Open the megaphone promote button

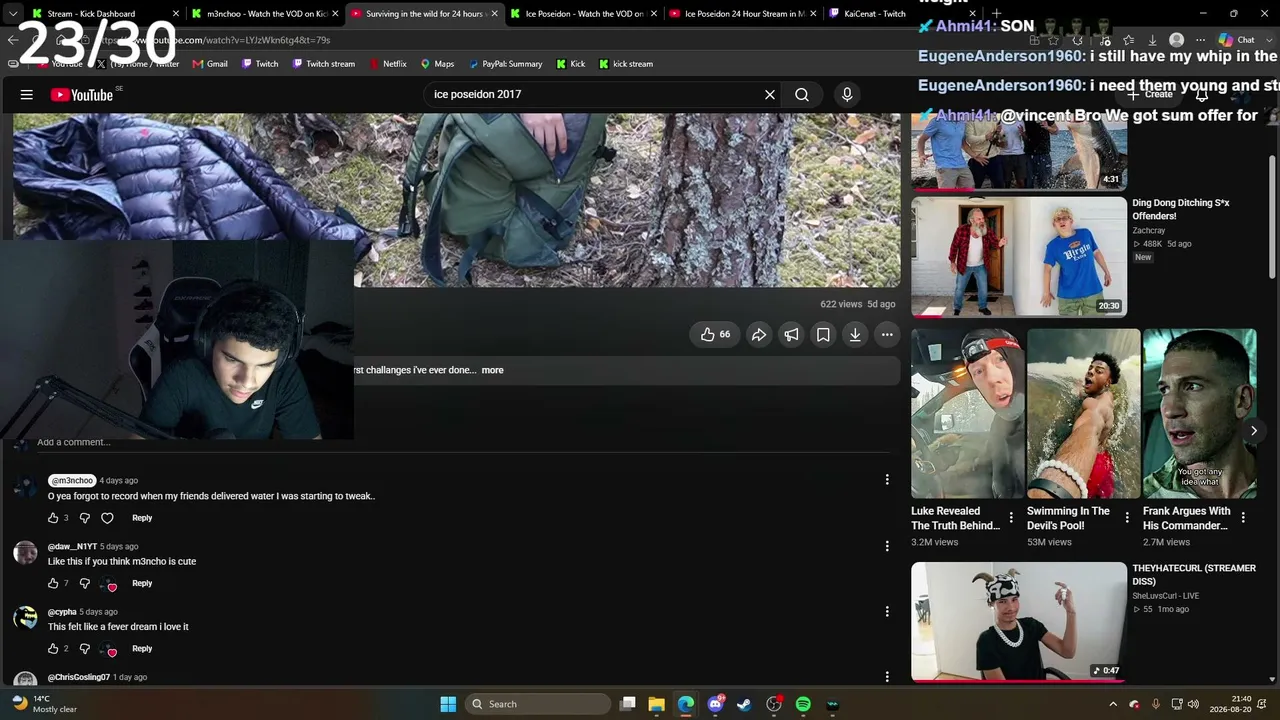coord(791,335)
